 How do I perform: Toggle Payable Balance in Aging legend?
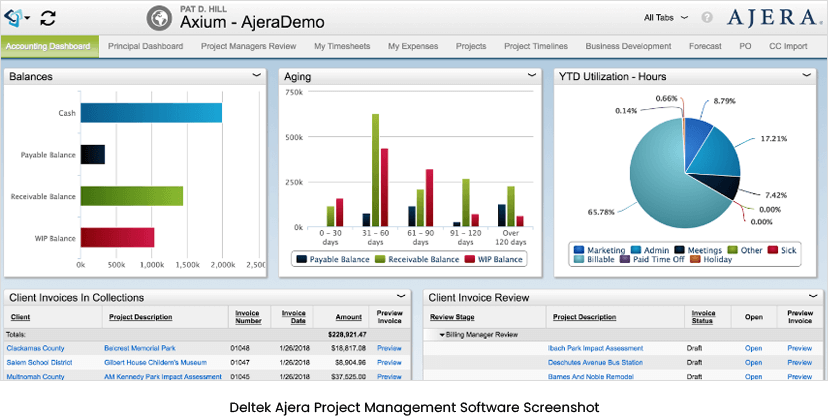pos(333,259)
